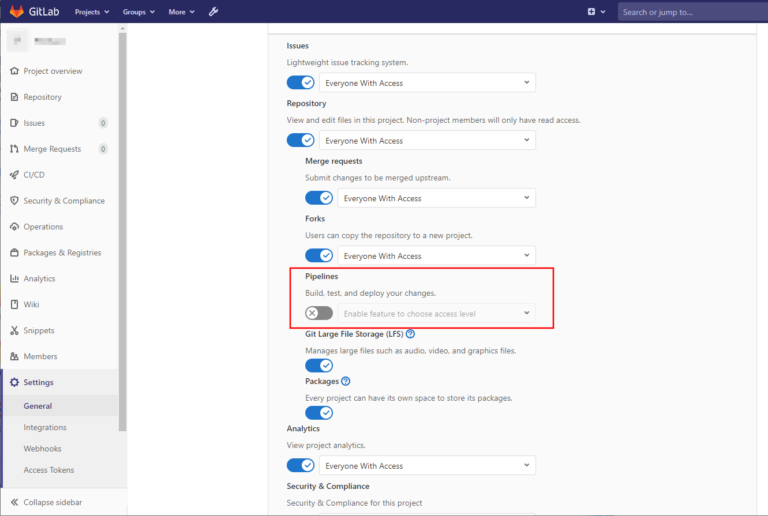Open help icon next to Git LFS
This screenshot has width=768, height=516.
point(411,334)
